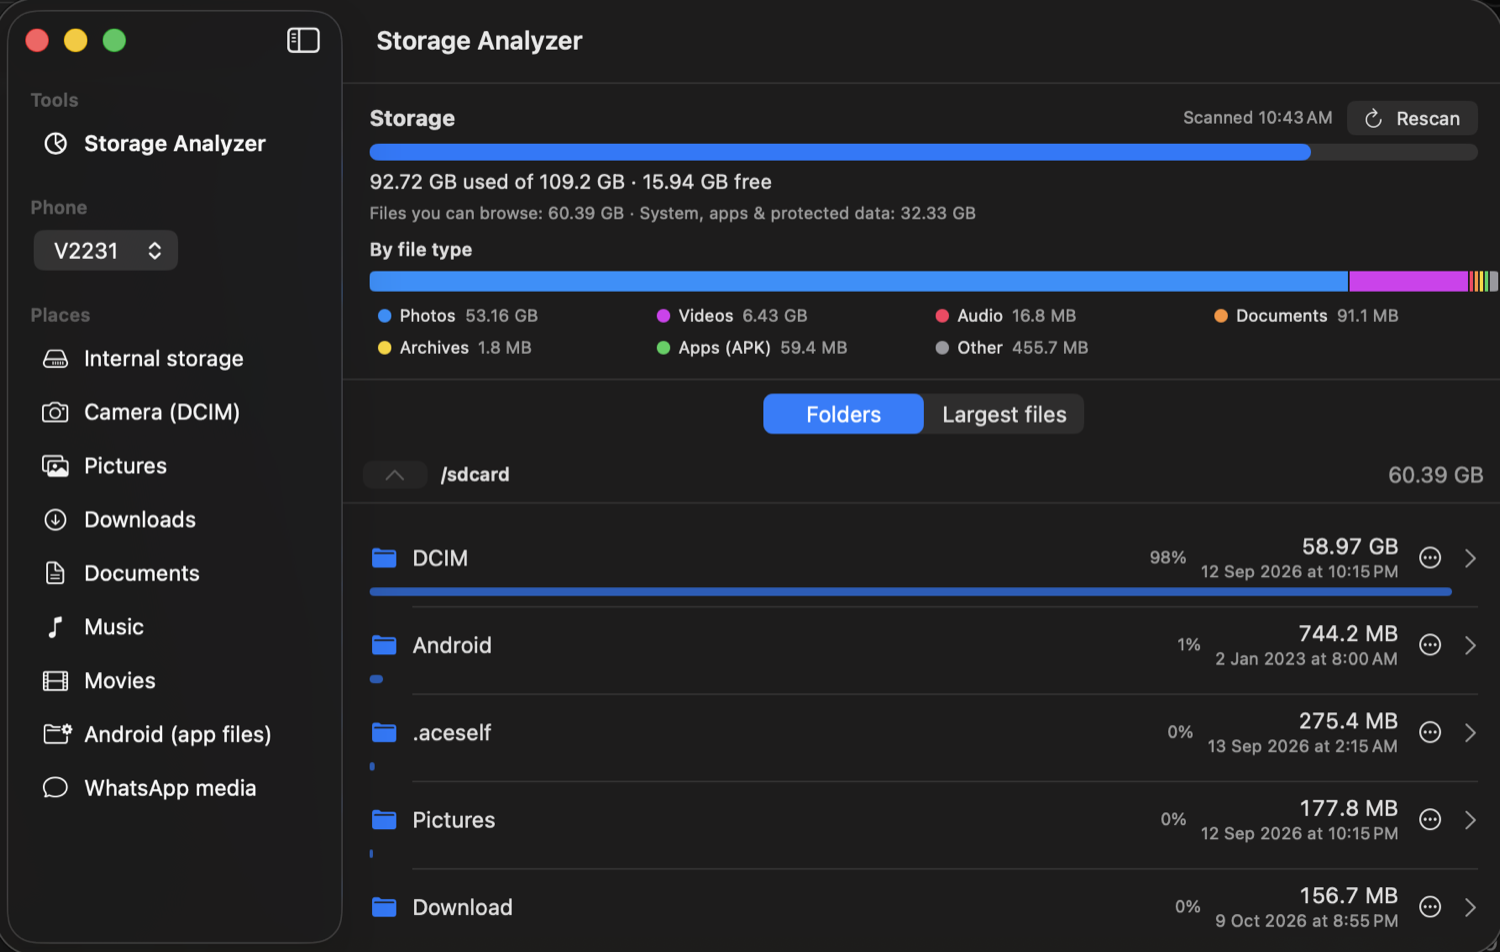The height and width of the screenshot is (952, 1500).
Task: Click the Audio red legend dot
Action: [x=942, y=316]
